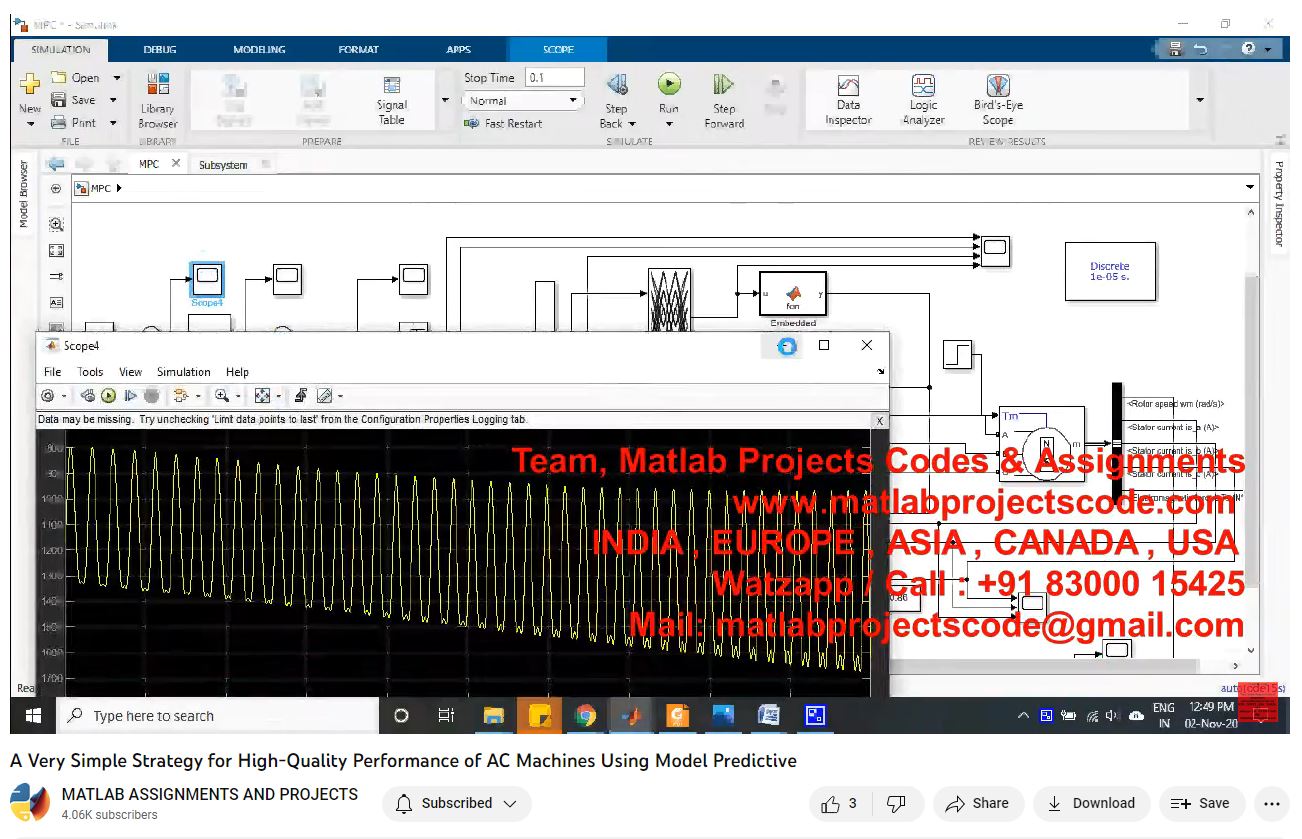Viewport: 1302px width, 839px height.
Task: Expand the Normal simulation mode dropdown
Action: tap(573, 101)
